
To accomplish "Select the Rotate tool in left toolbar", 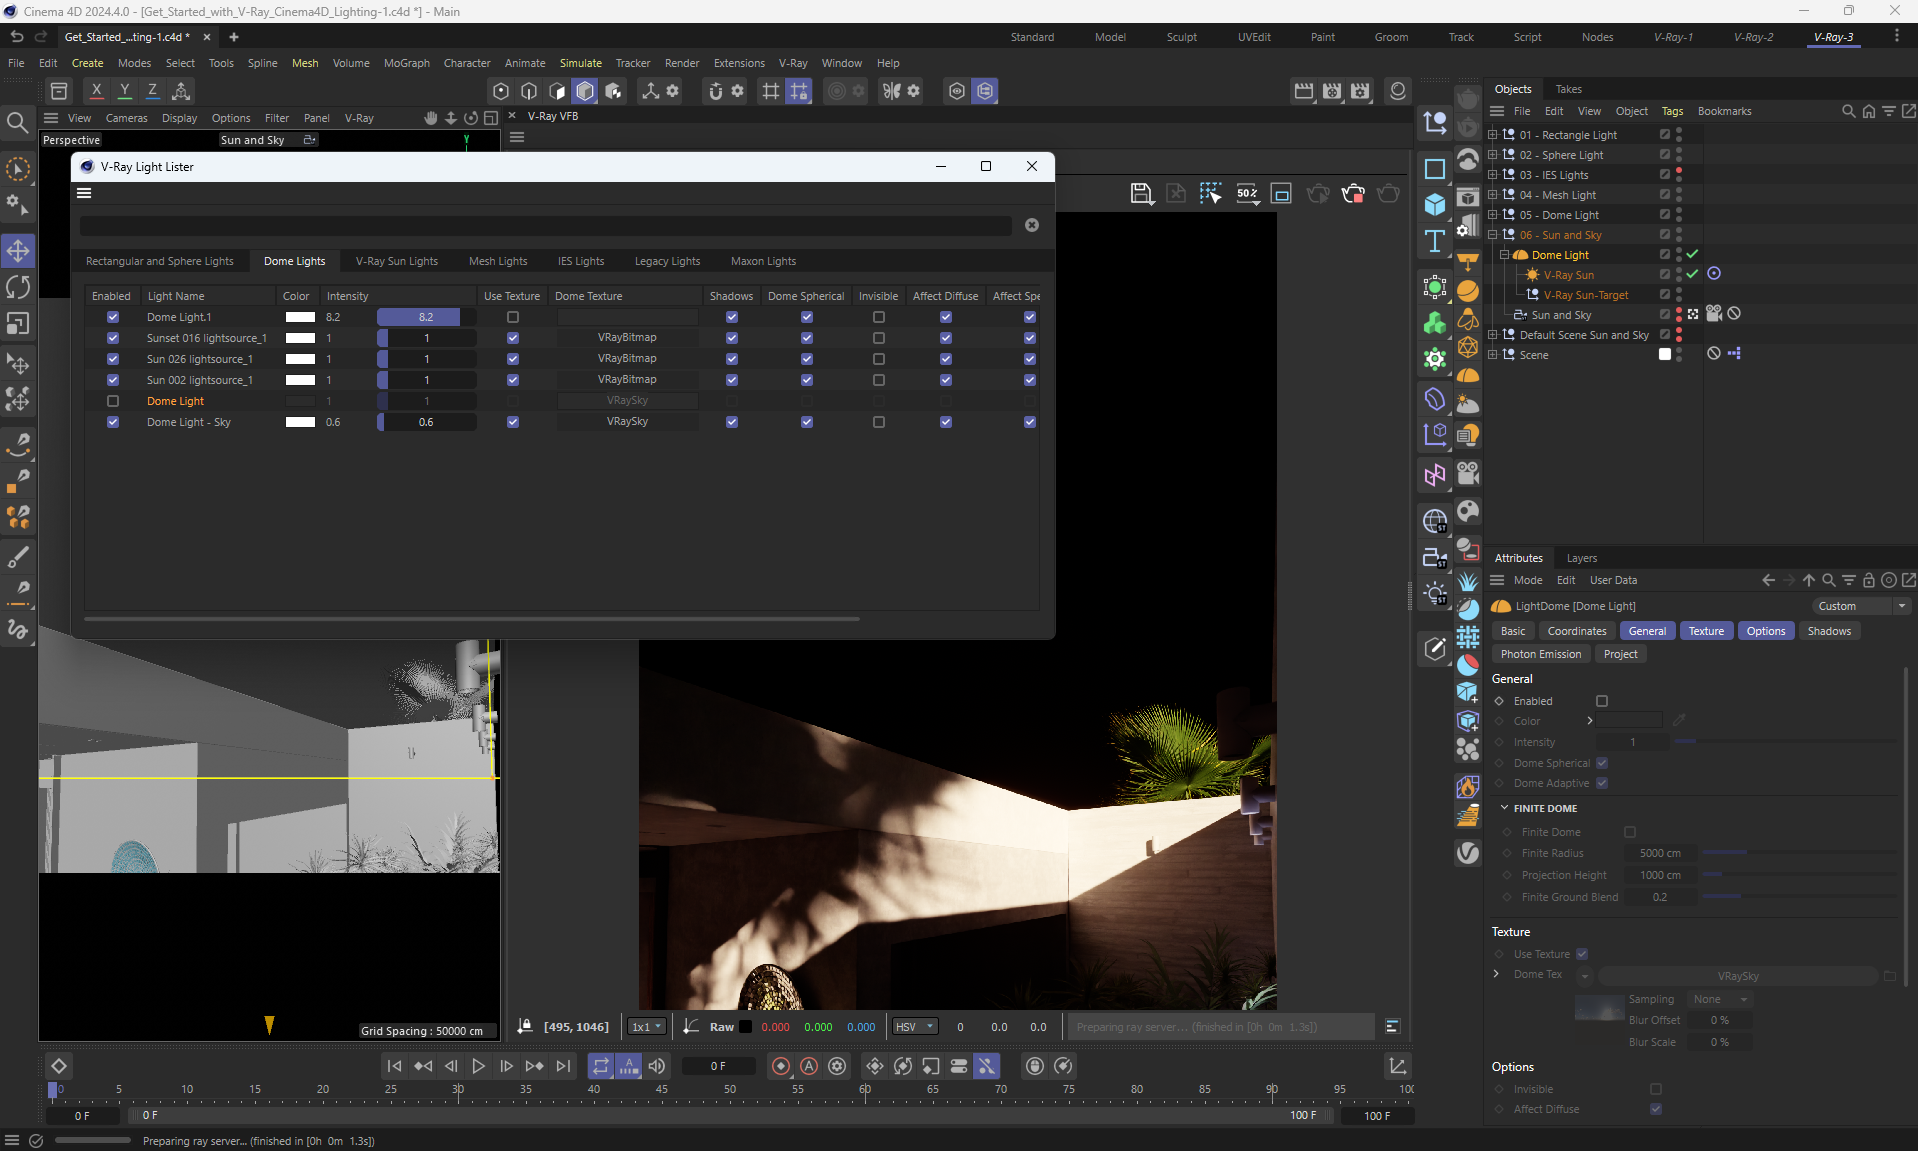I will pos(18,288).
